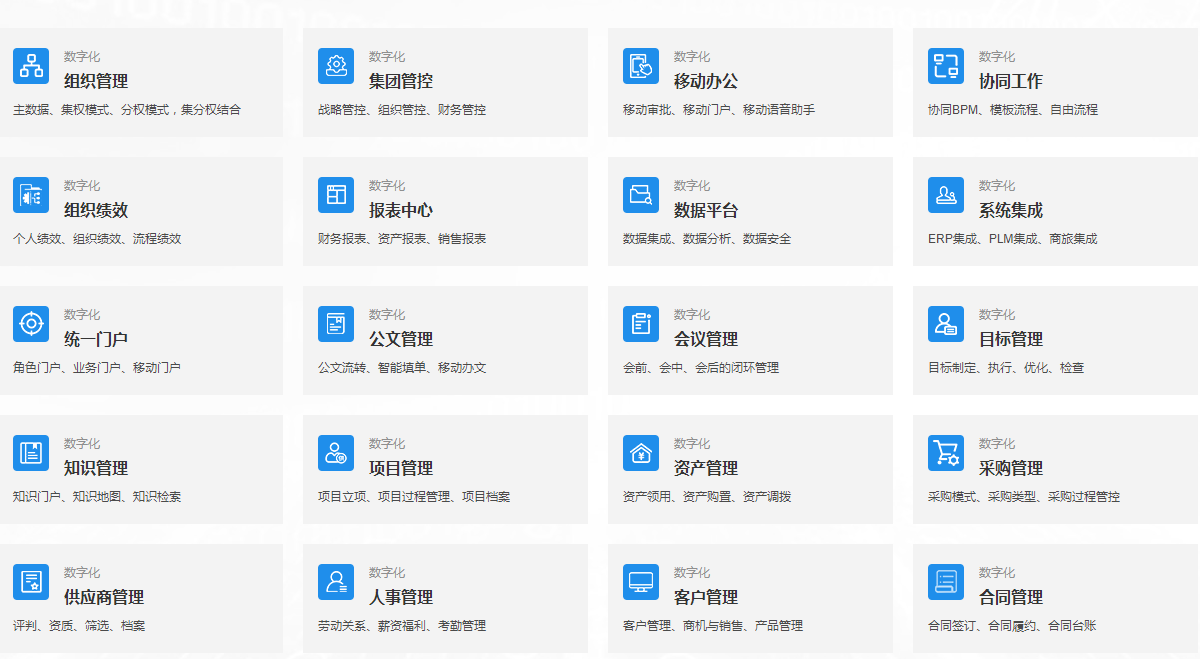Click the 协同工作 module icon

click(946, 65)
